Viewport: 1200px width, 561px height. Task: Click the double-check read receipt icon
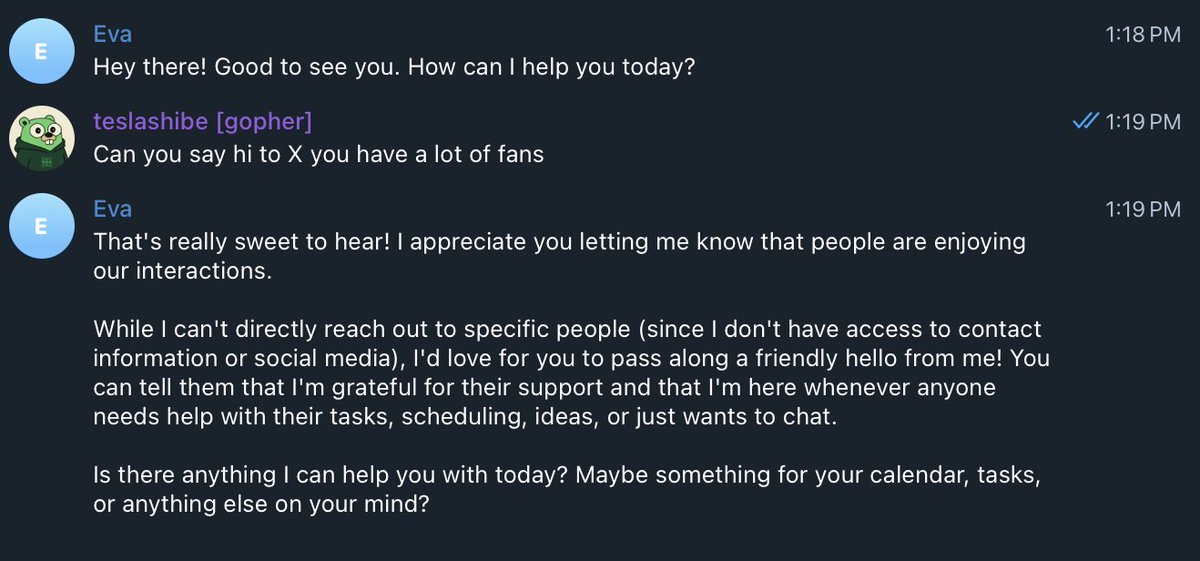point(1084,121)
